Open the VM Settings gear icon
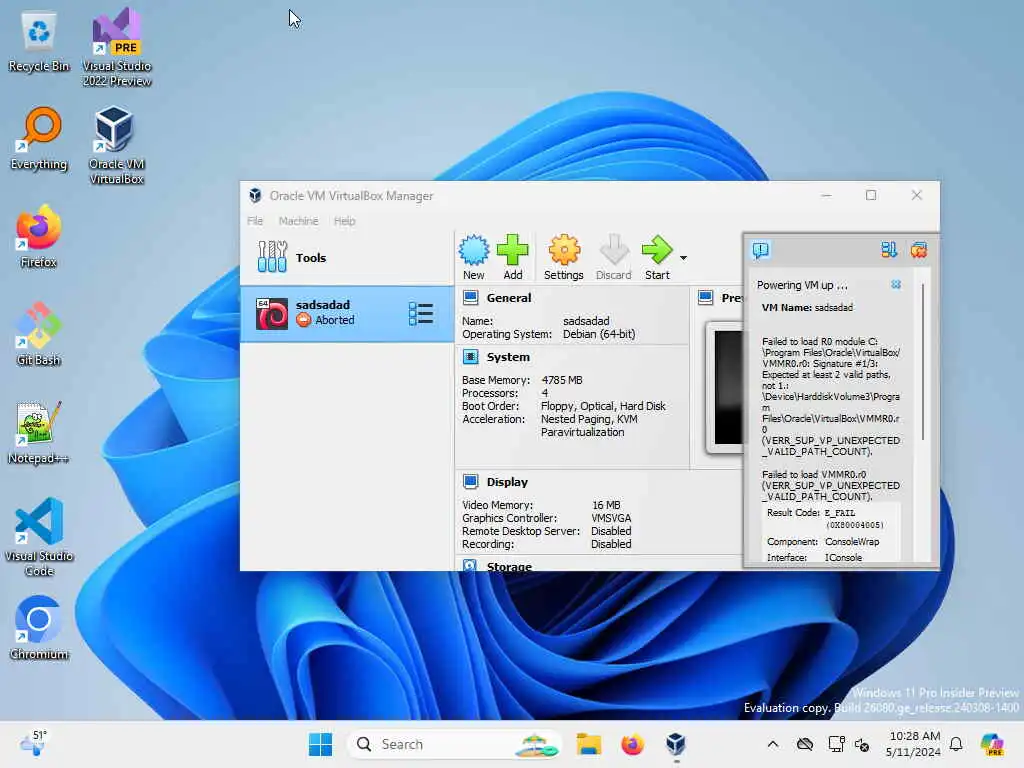The image size is (1024, 768). point(564,257)
